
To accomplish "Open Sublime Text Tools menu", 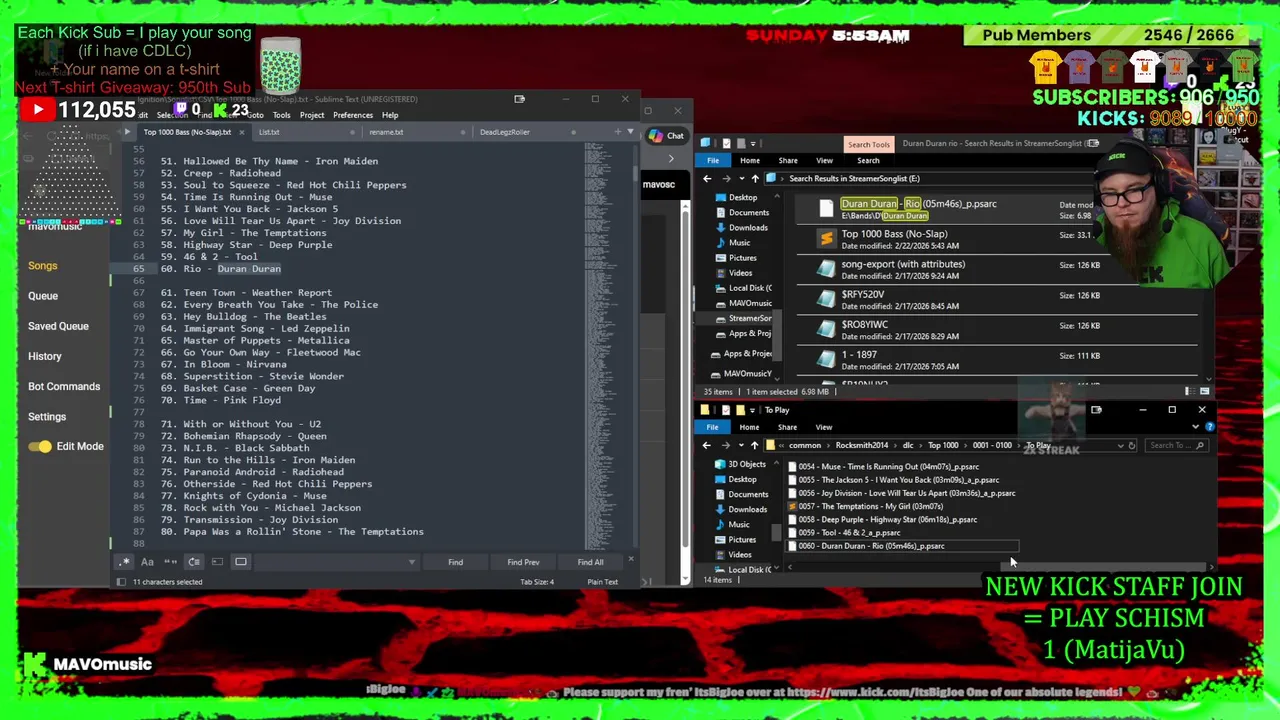I will 282,115.
